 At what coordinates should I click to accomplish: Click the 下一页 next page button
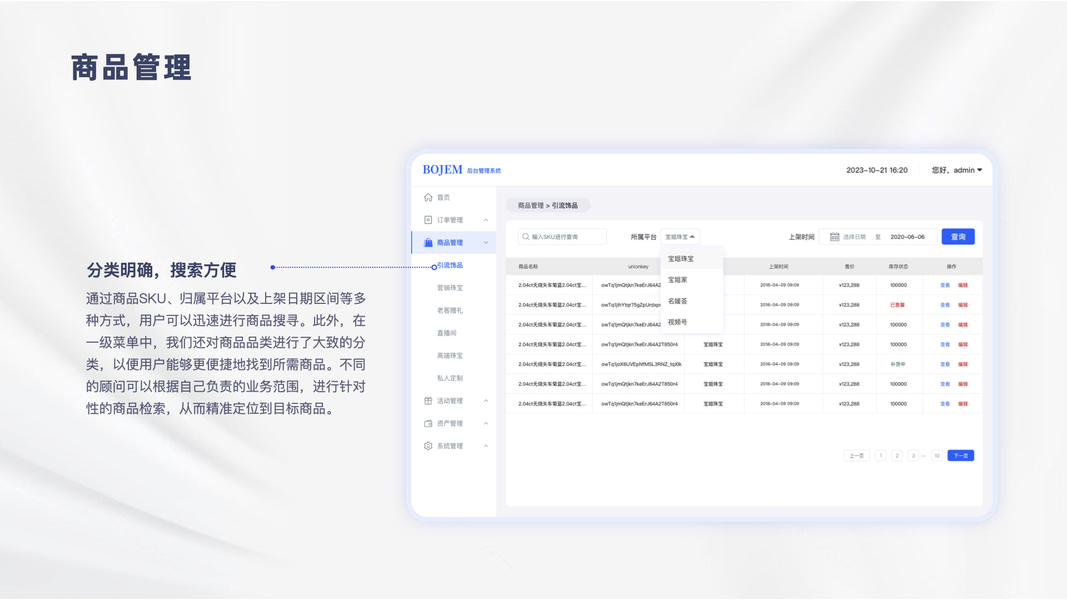point(960,456)
